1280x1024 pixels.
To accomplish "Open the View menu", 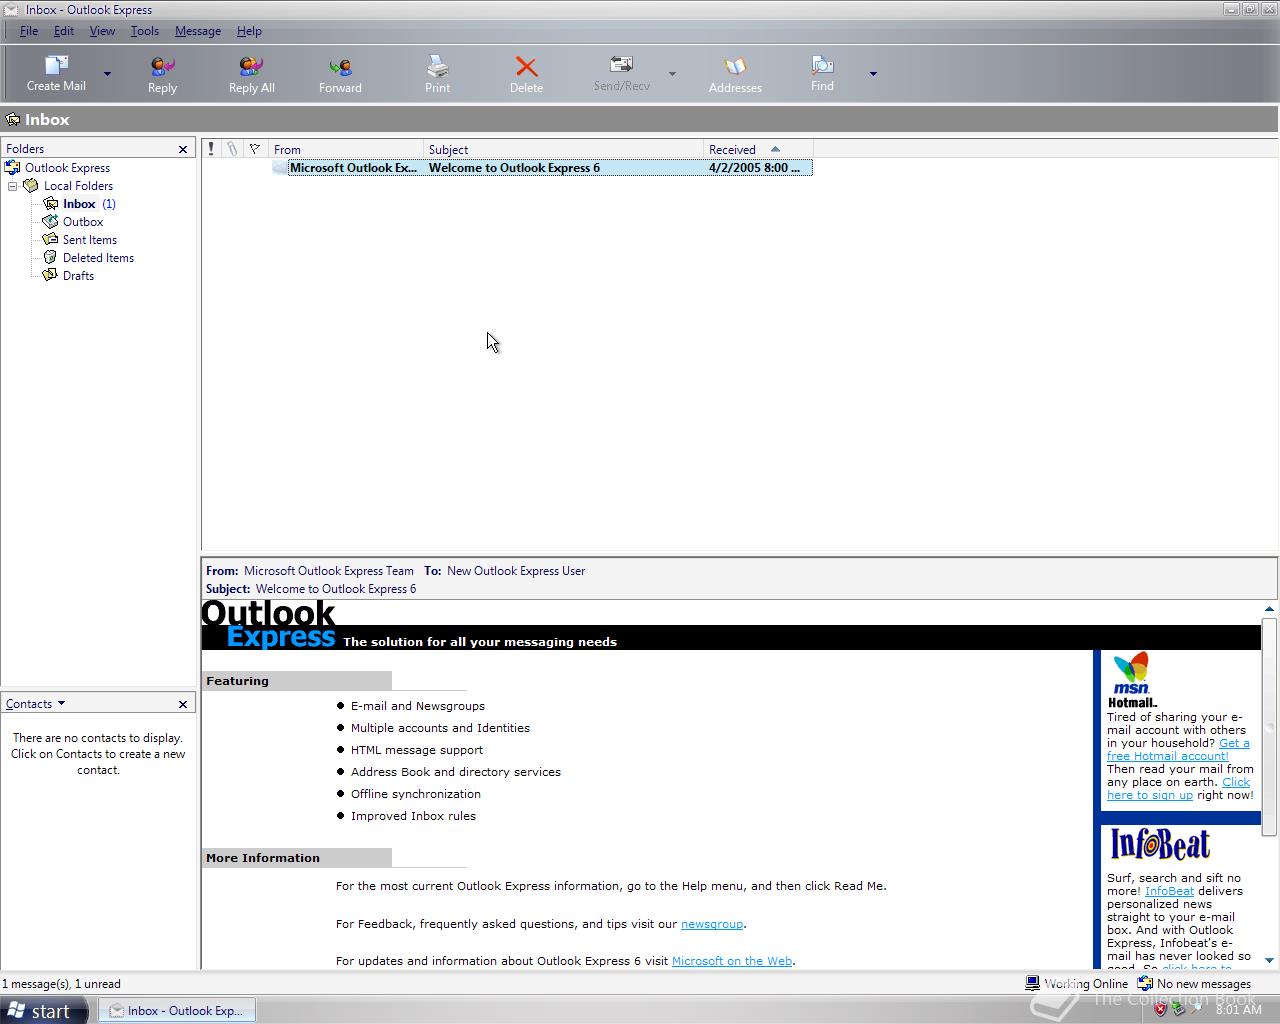I will pyautogui.click(x=102, y=31).
